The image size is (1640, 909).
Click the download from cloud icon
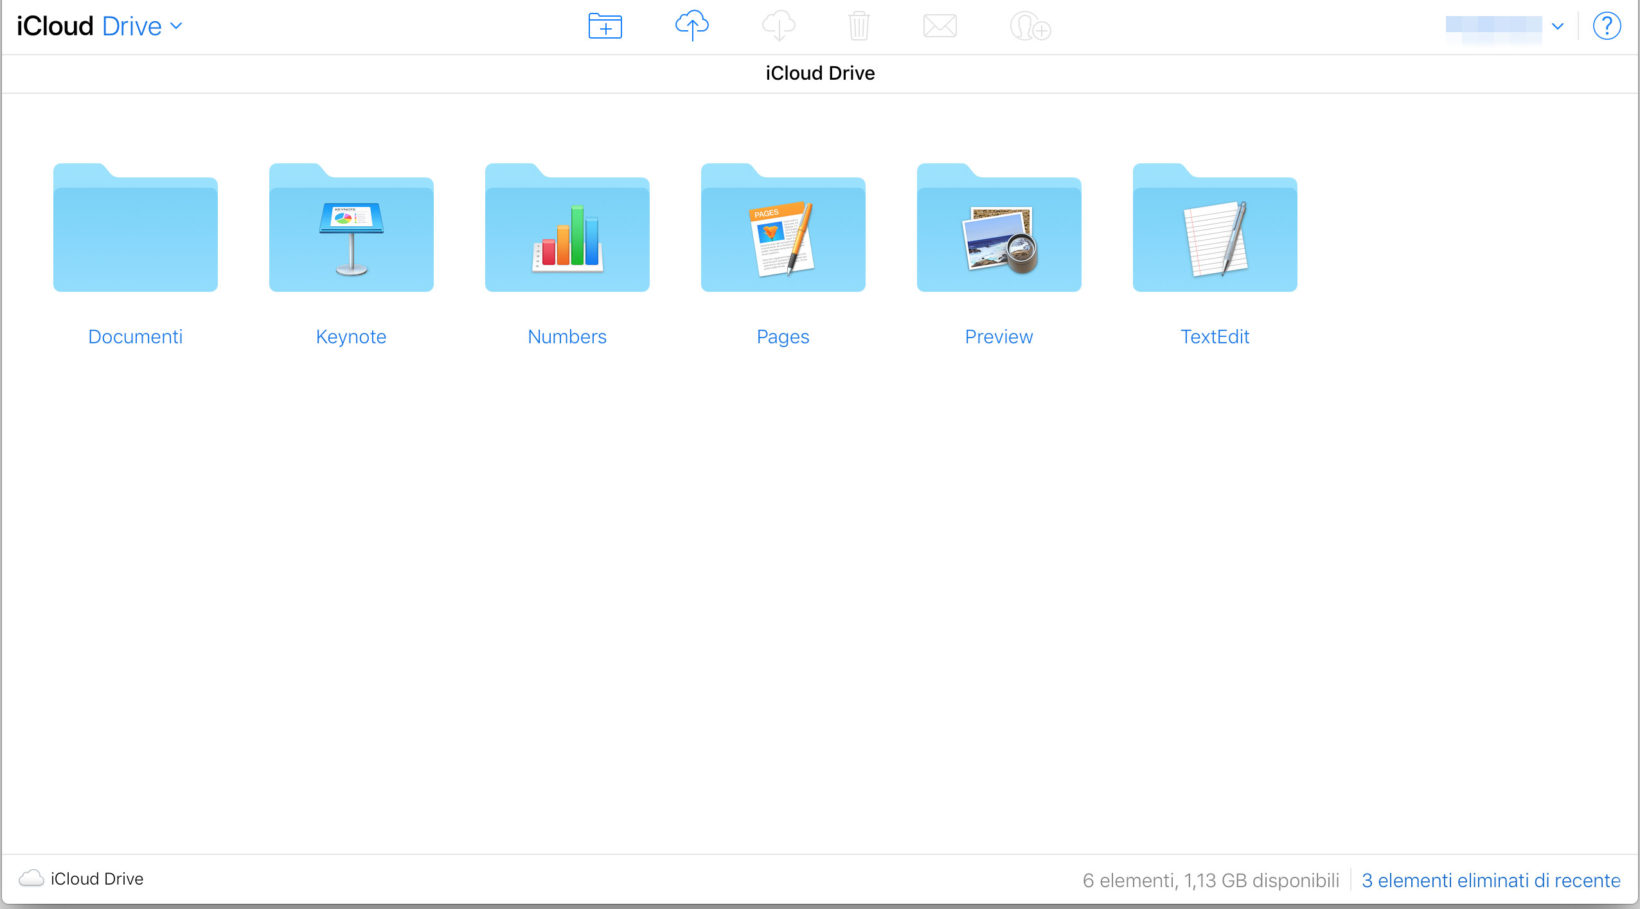click(x=778, y=25)
